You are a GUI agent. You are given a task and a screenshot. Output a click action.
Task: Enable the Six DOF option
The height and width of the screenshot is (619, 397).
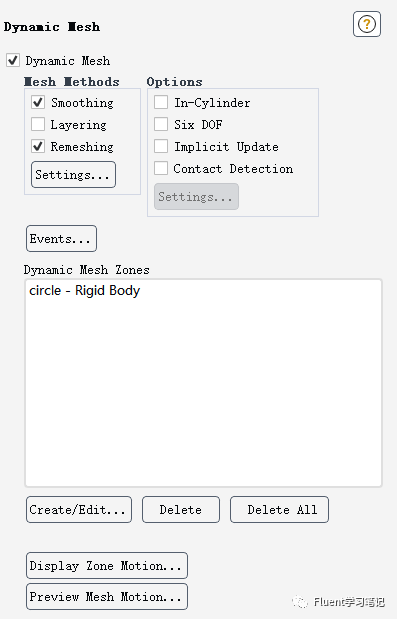[x=161, y=124]
